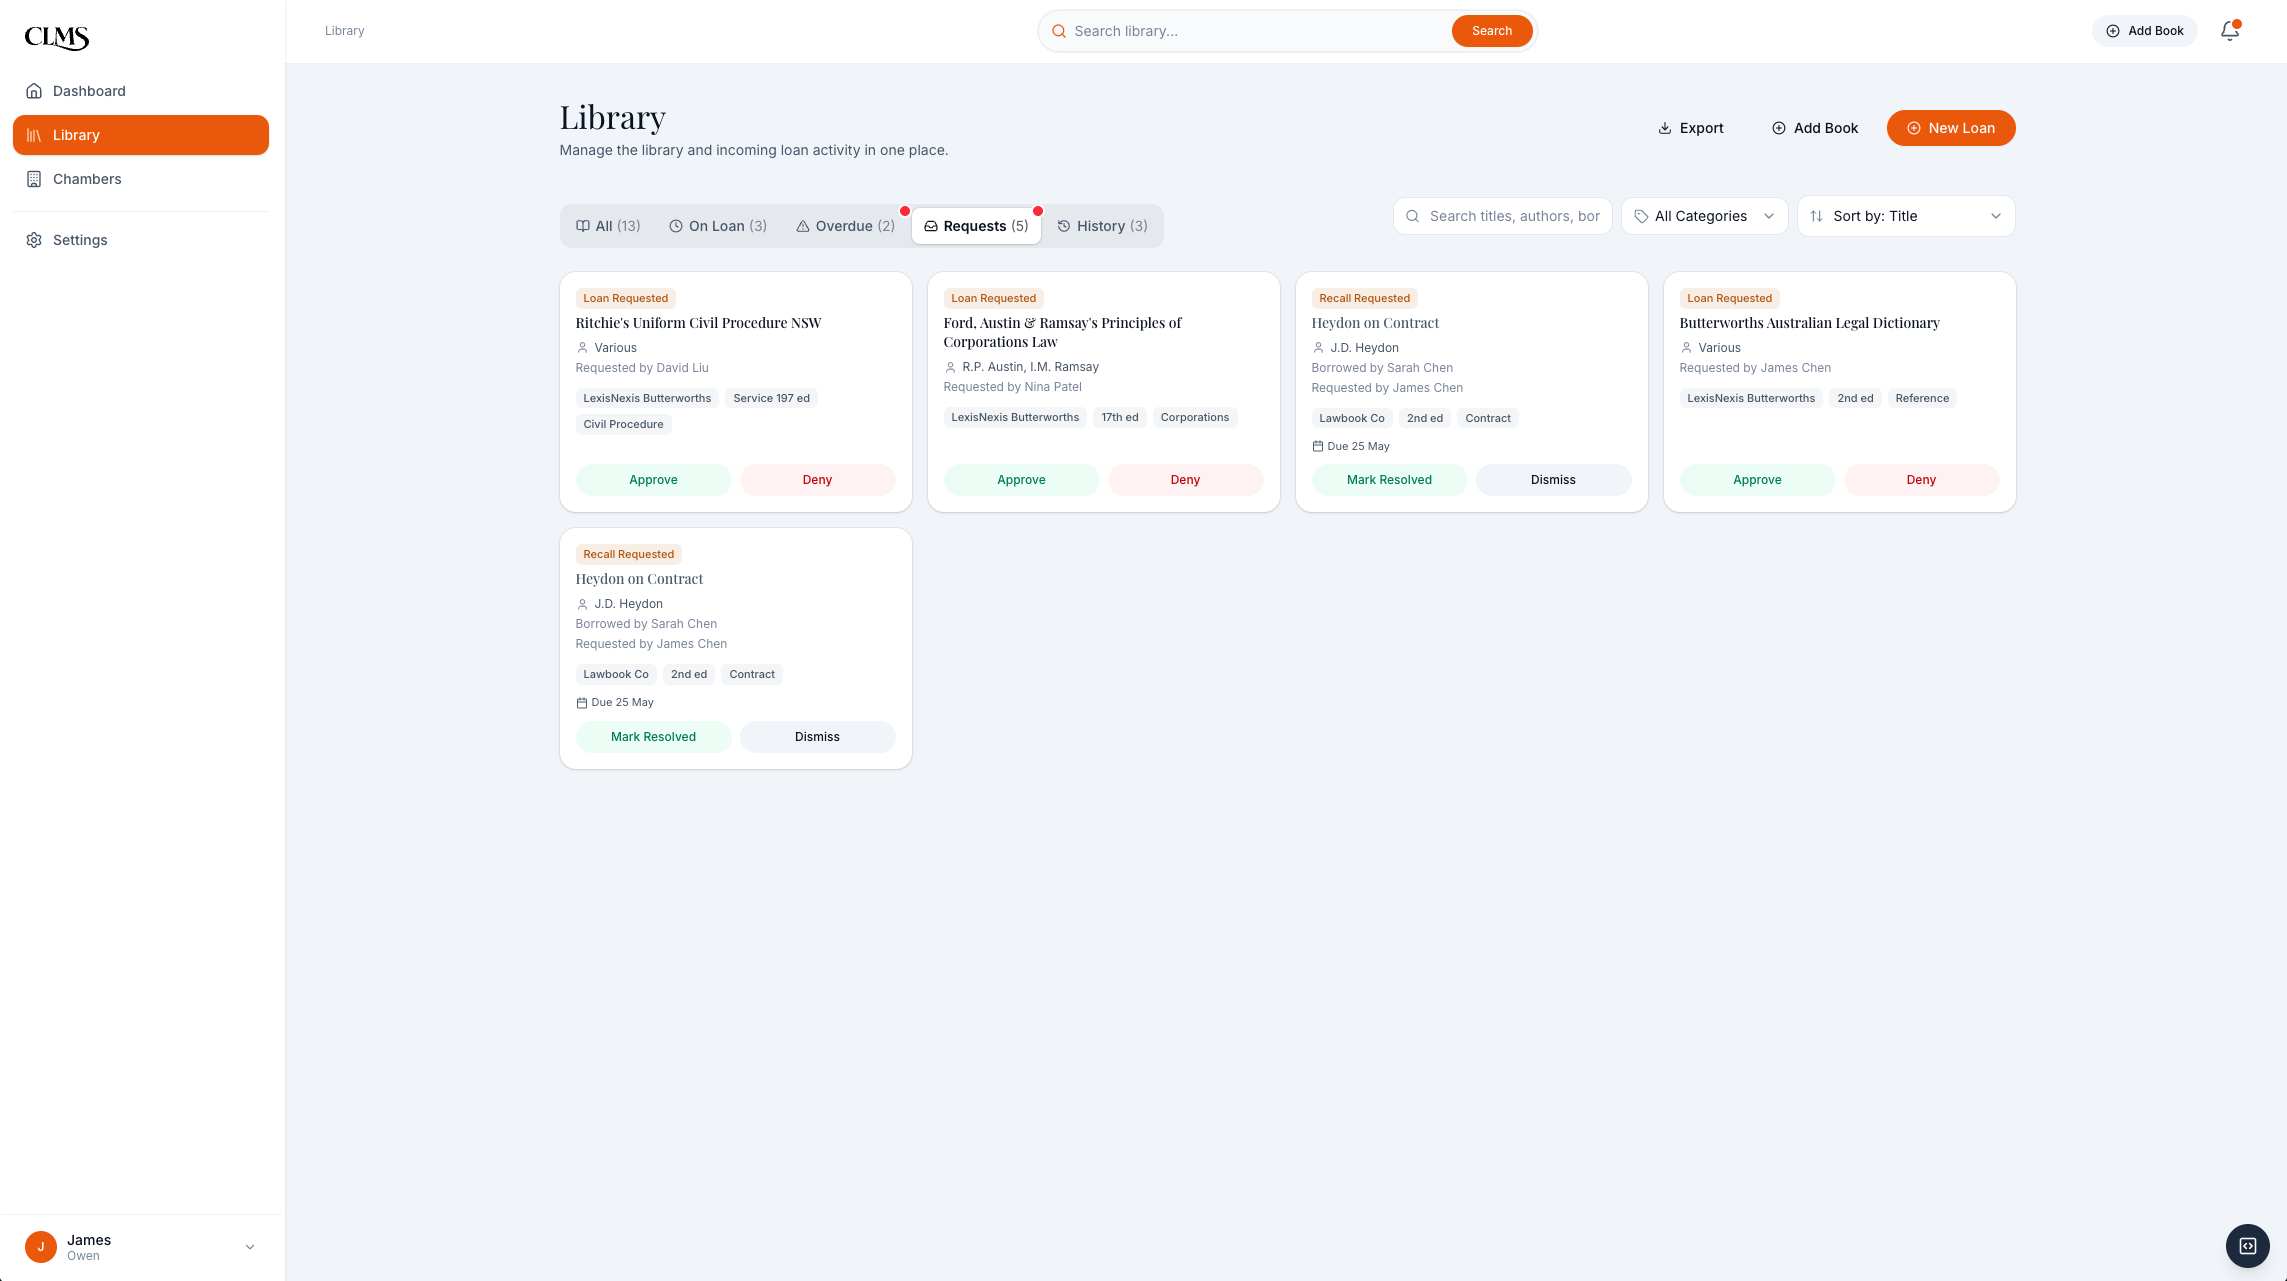This screenshot has width=2287, height=1281.
Task: Click the Corporations tag
Action: pyautogui.click(x=1194, y=417)
